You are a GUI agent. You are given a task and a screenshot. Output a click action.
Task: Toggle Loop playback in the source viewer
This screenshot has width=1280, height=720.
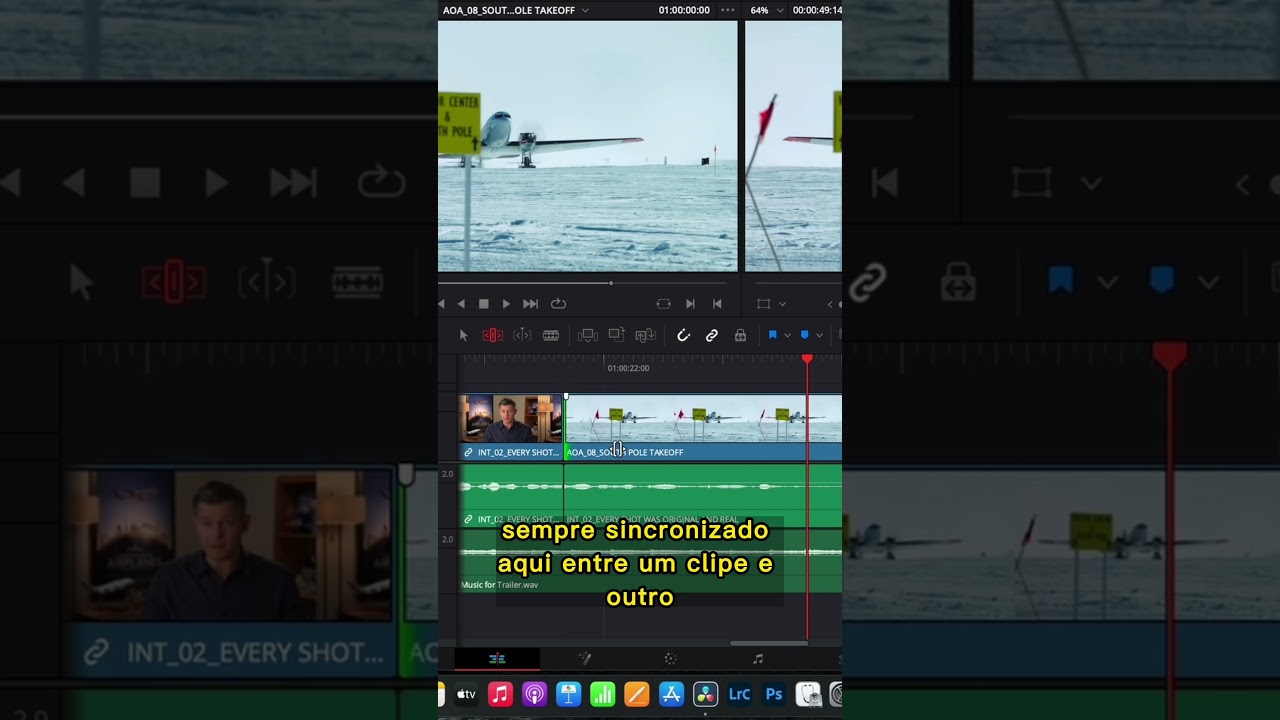click(559, 304)
